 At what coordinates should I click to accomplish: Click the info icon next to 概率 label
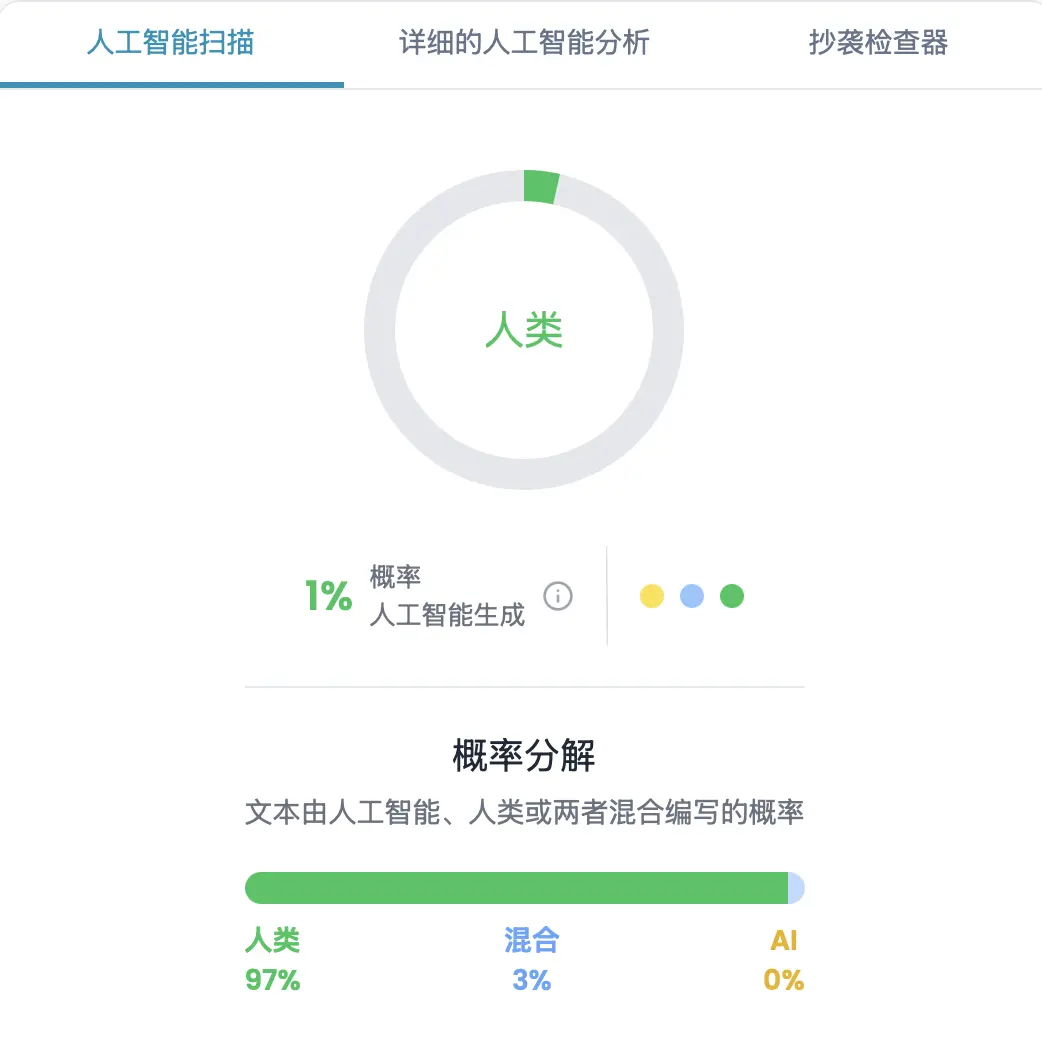click(x=559, y=596)
